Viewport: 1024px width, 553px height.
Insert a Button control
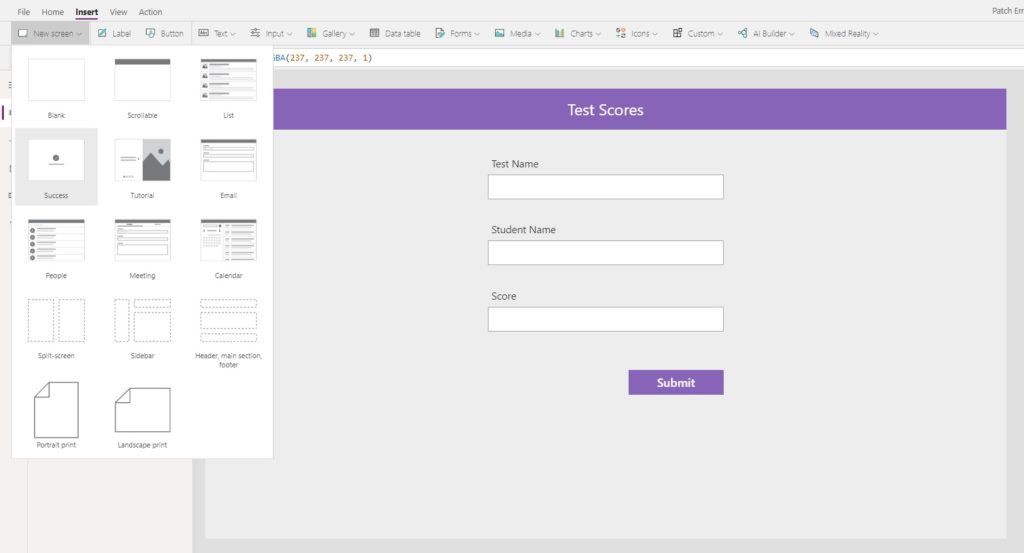(165, 33)
